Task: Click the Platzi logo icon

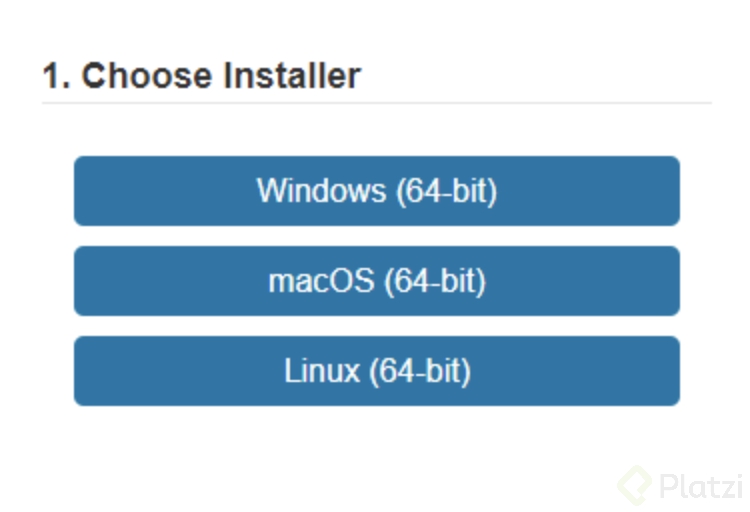Action: coord(634,485)
